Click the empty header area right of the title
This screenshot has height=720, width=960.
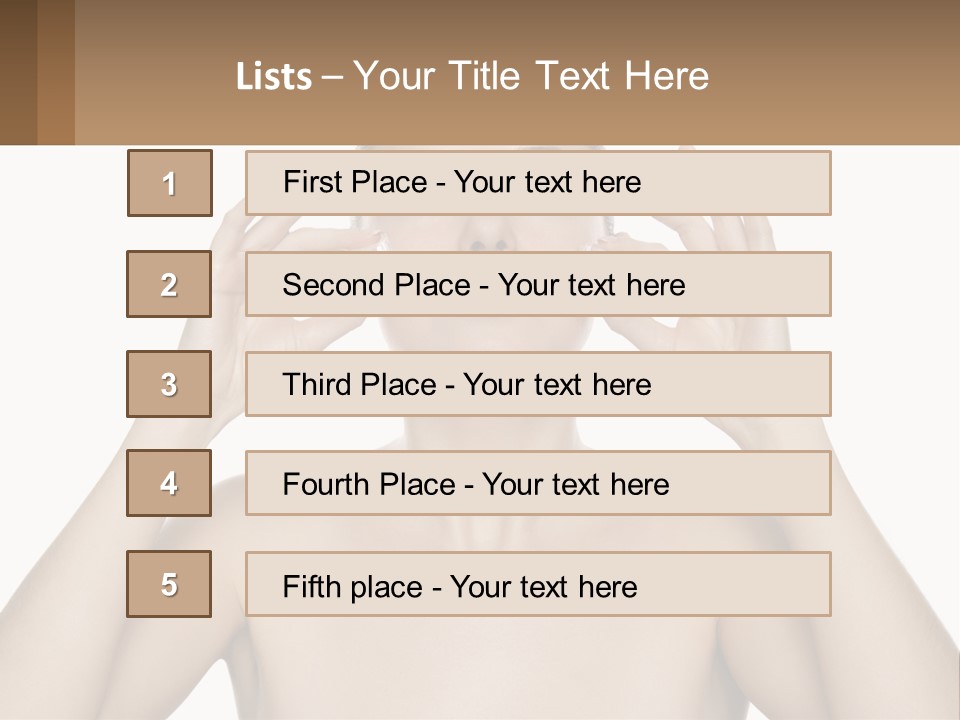coord(840,75)
